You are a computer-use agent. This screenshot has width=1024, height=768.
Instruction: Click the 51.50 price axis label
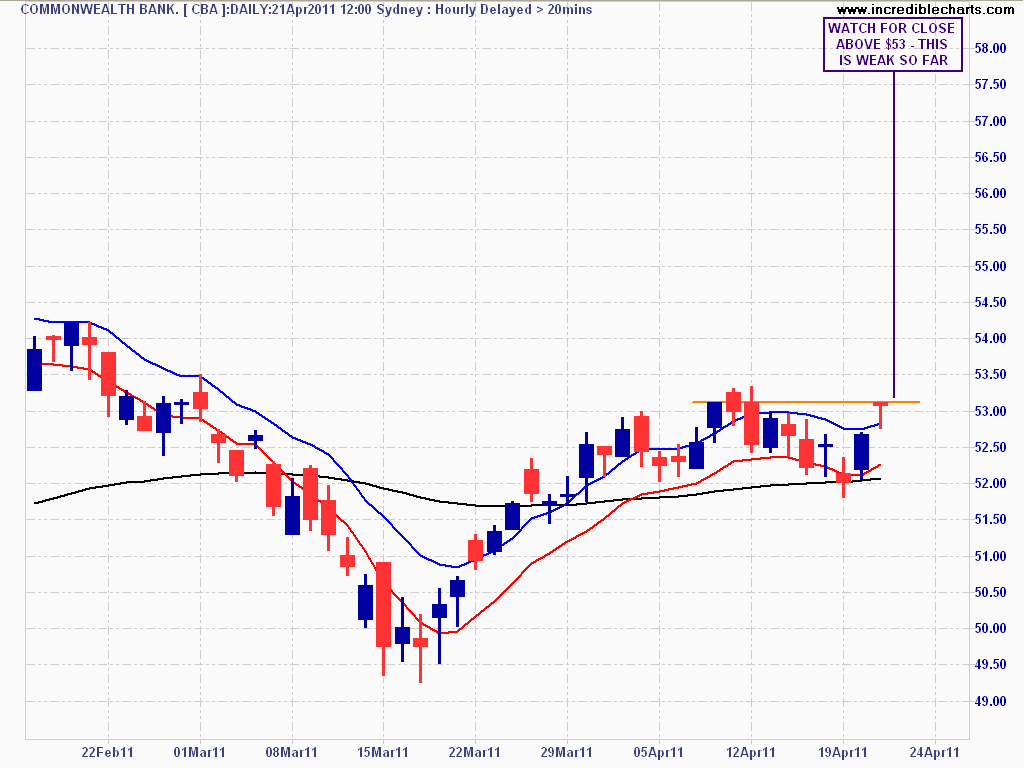[x=990, y=519]
